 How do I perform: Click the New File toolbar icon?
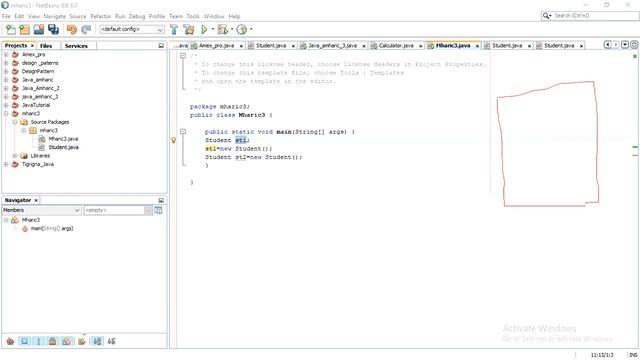coord(11,29)
